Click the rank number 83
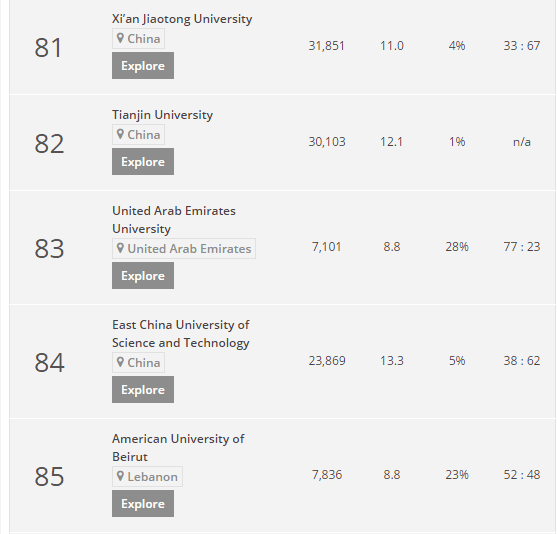The image size is (558, 534). [x=49, y=248]
